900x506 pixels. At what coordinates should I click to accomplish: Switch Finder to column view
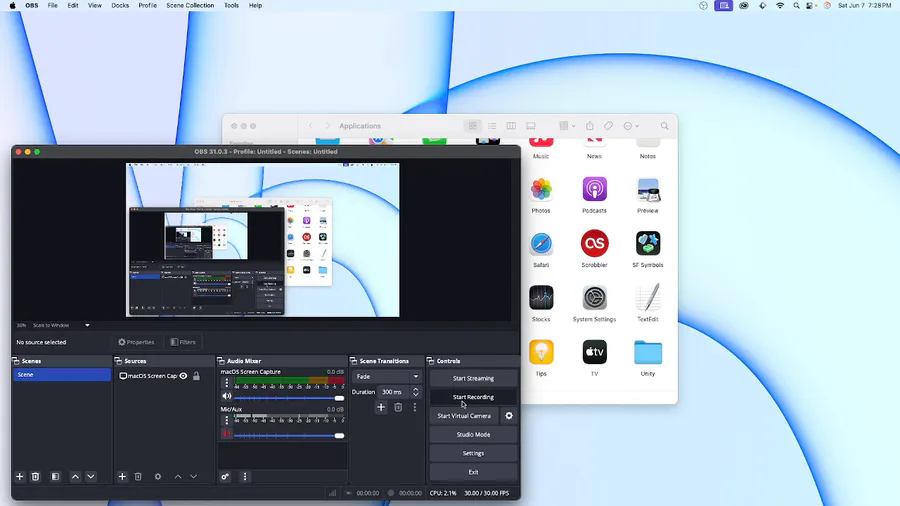(511, 126)
